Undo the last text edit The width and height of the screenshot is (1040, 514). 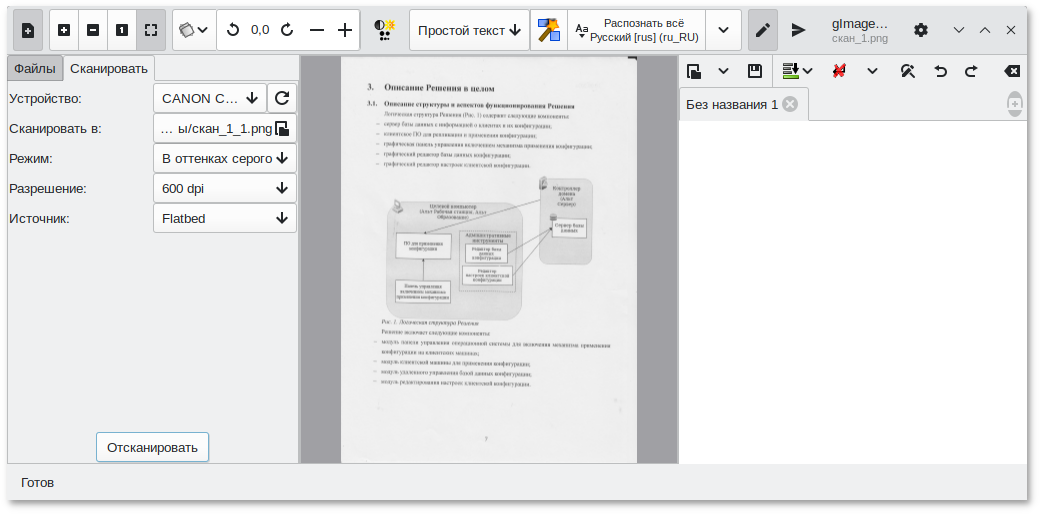click(x=940, y=71)
